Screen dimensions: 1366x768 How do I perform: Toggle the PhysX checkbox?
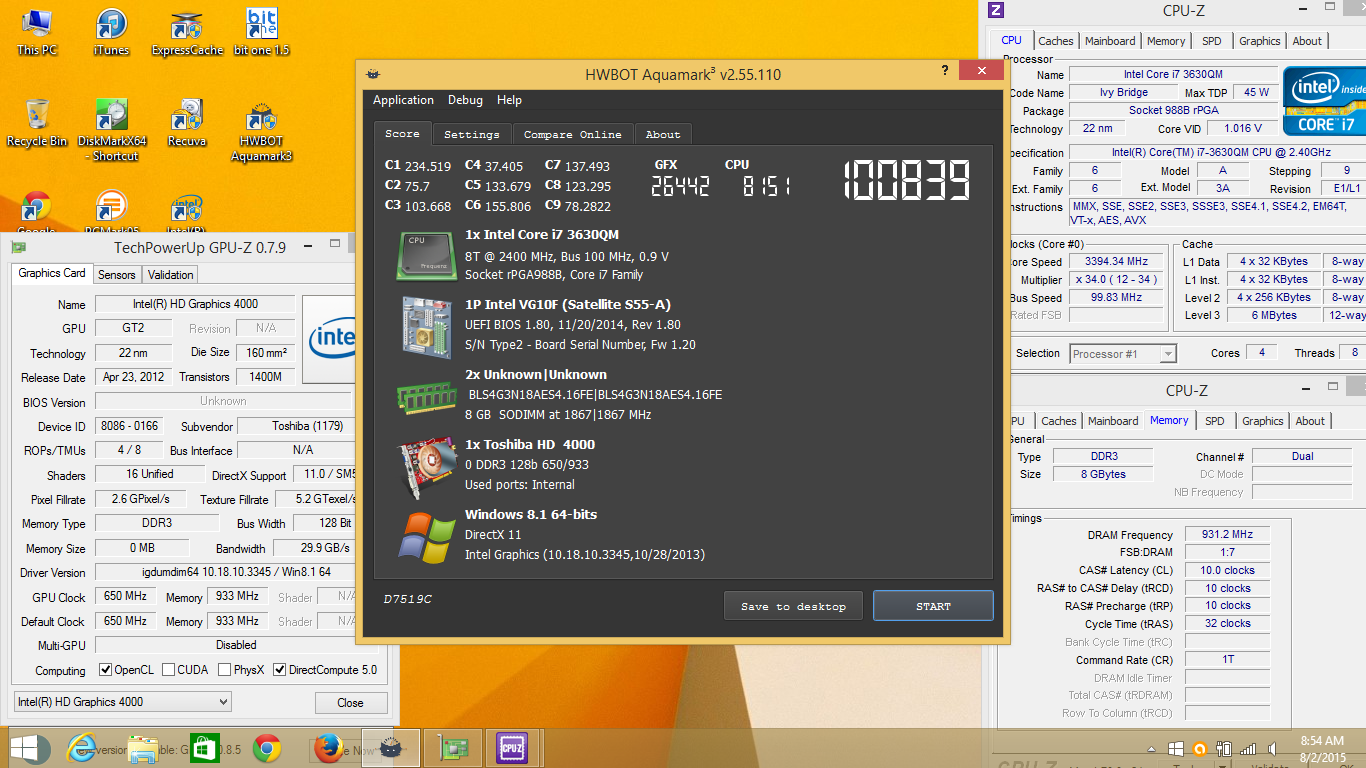point(225,670)
